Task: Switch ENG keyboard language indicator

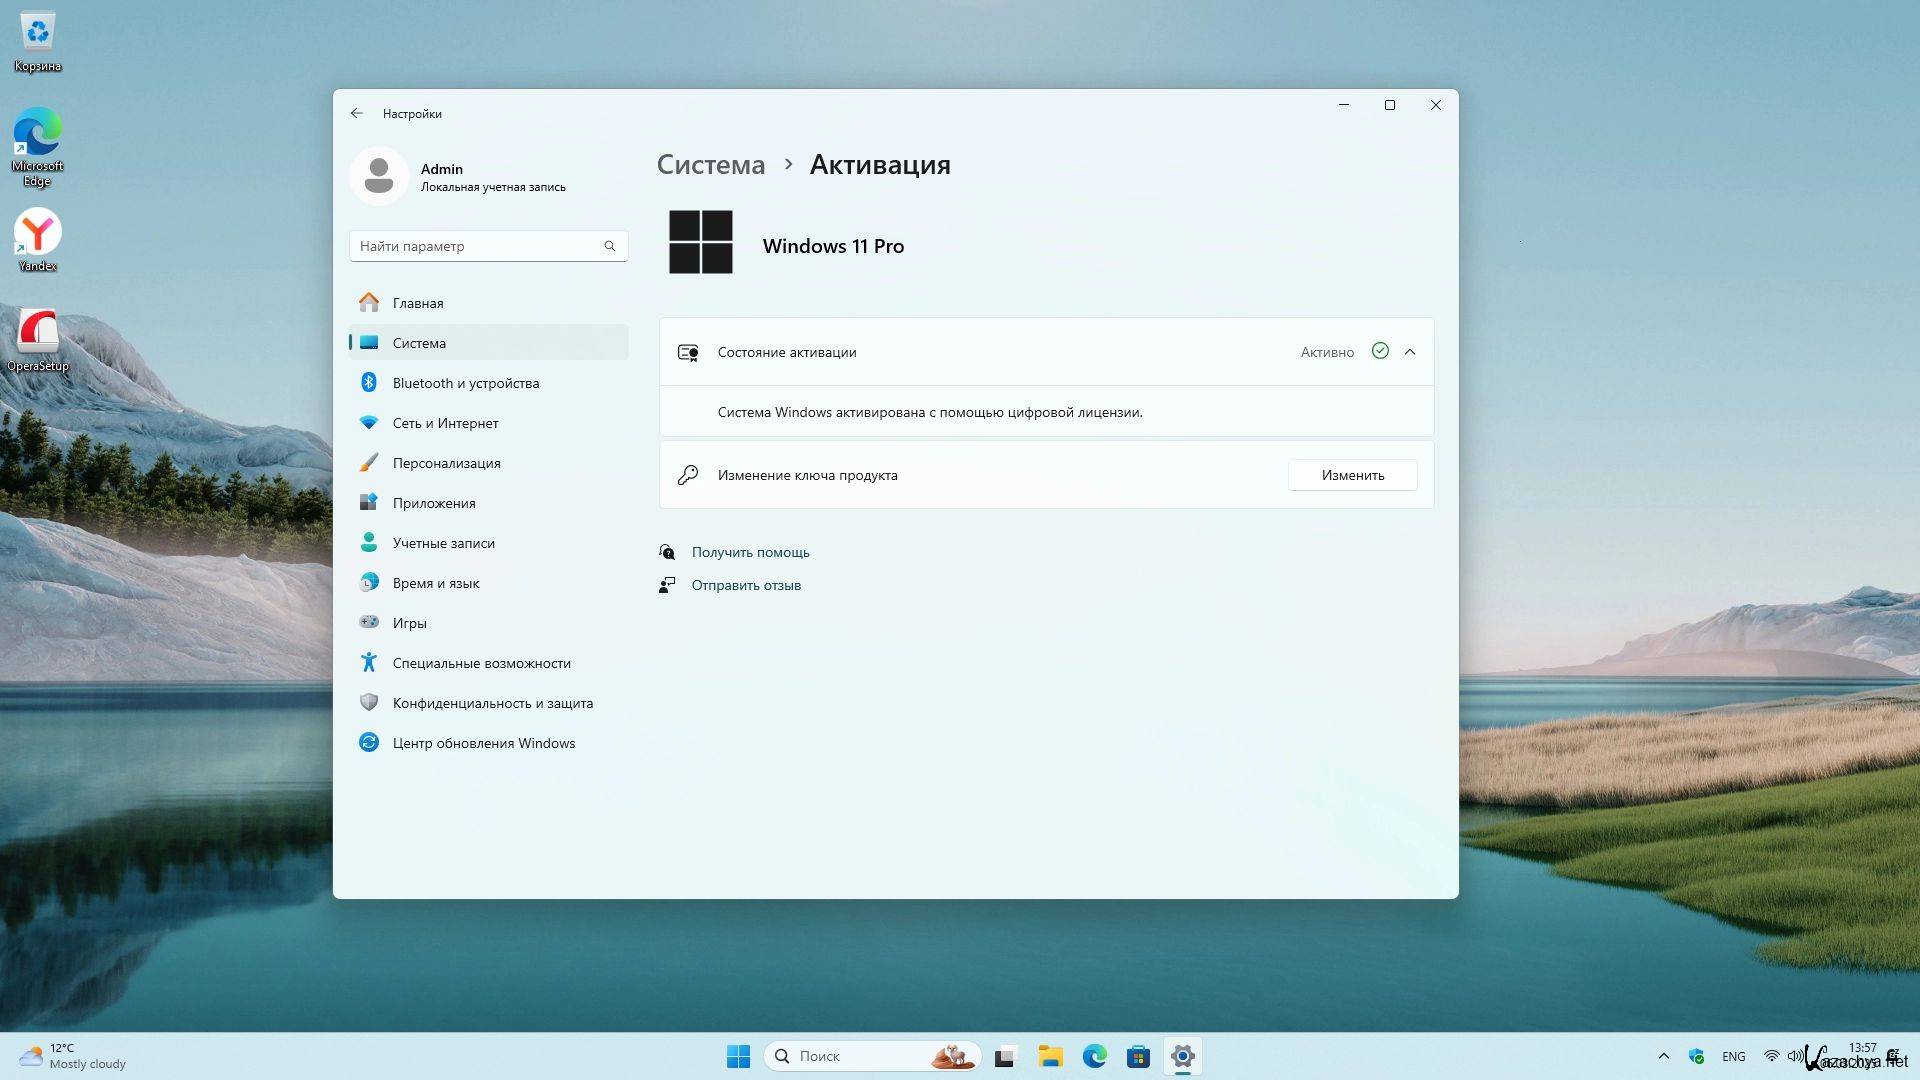Action: click(x=1733, y=1056)
